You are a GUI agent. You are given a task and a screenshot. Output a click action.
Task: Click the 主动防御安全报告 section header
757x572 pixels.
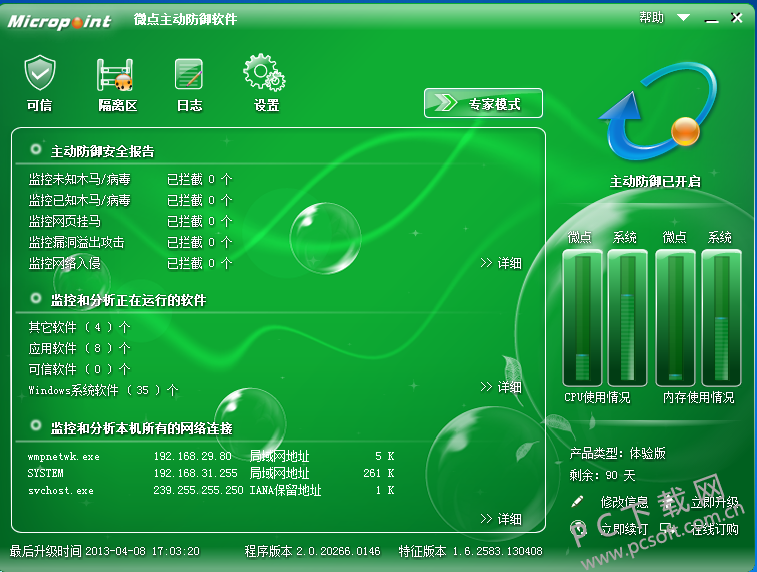102,151
